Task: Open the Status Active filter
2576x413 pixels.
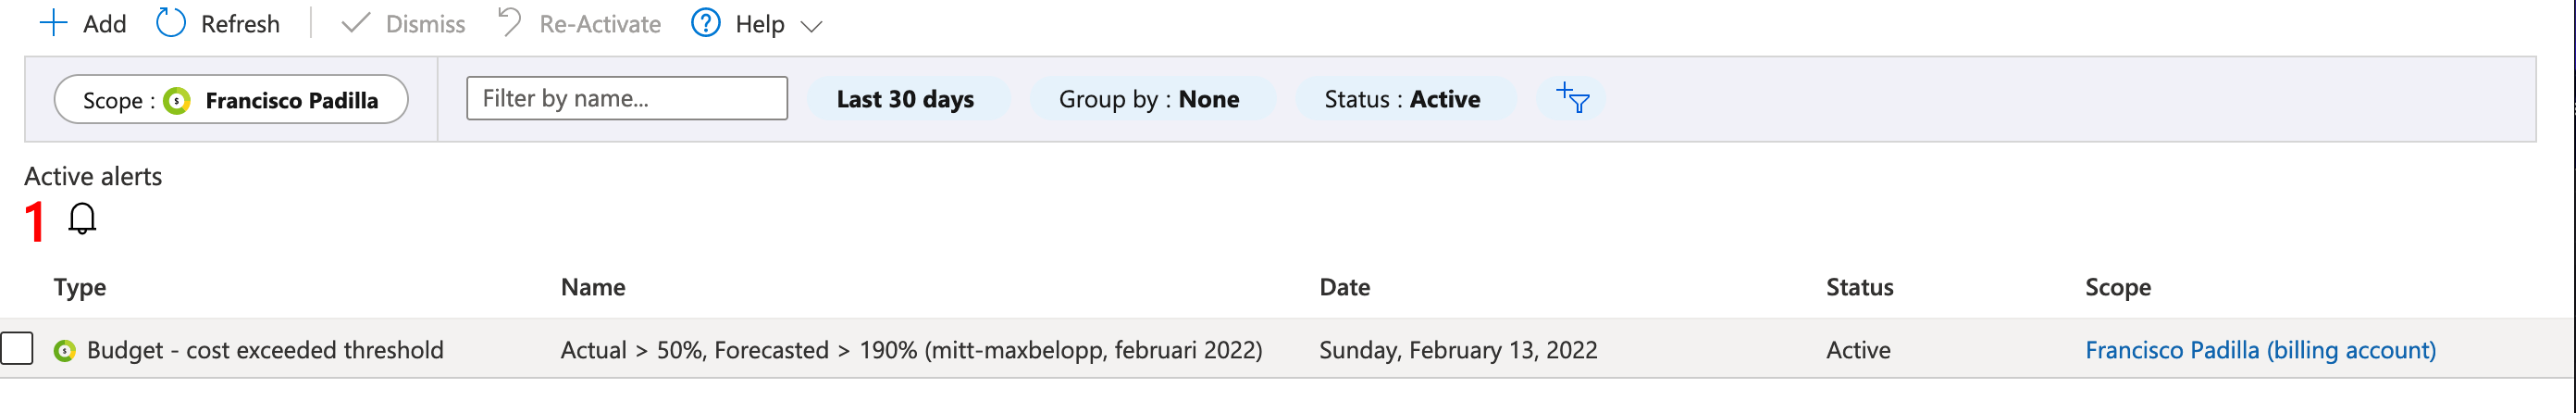Action: click(1401, 99)
